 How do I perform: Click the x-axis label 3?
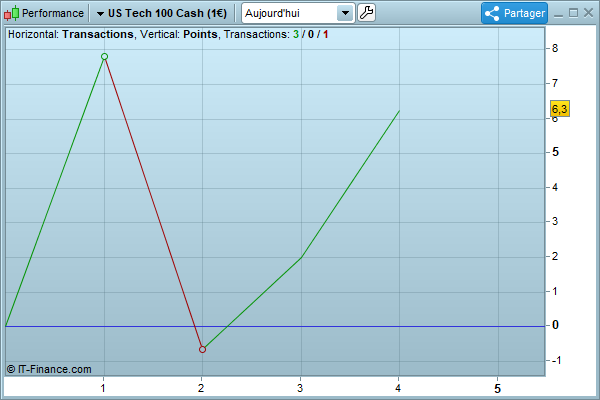click(300, 388)
